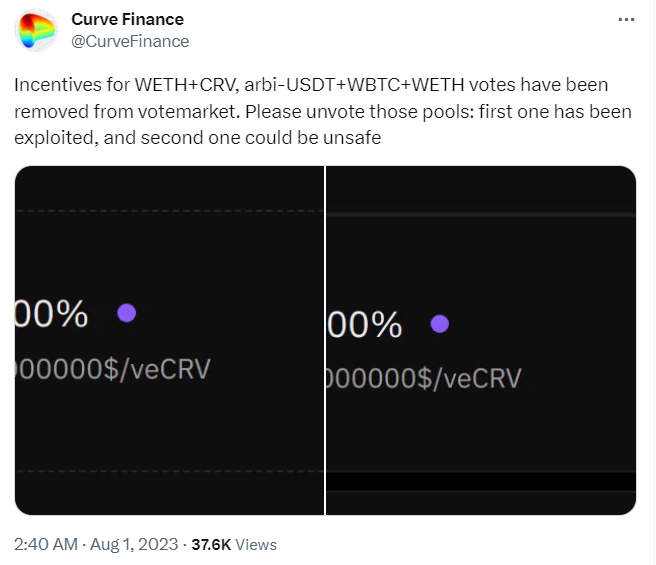Viewport: 656px width, 565px height.
Task: Click the 00% text in right image
Action: coord(365,325)
